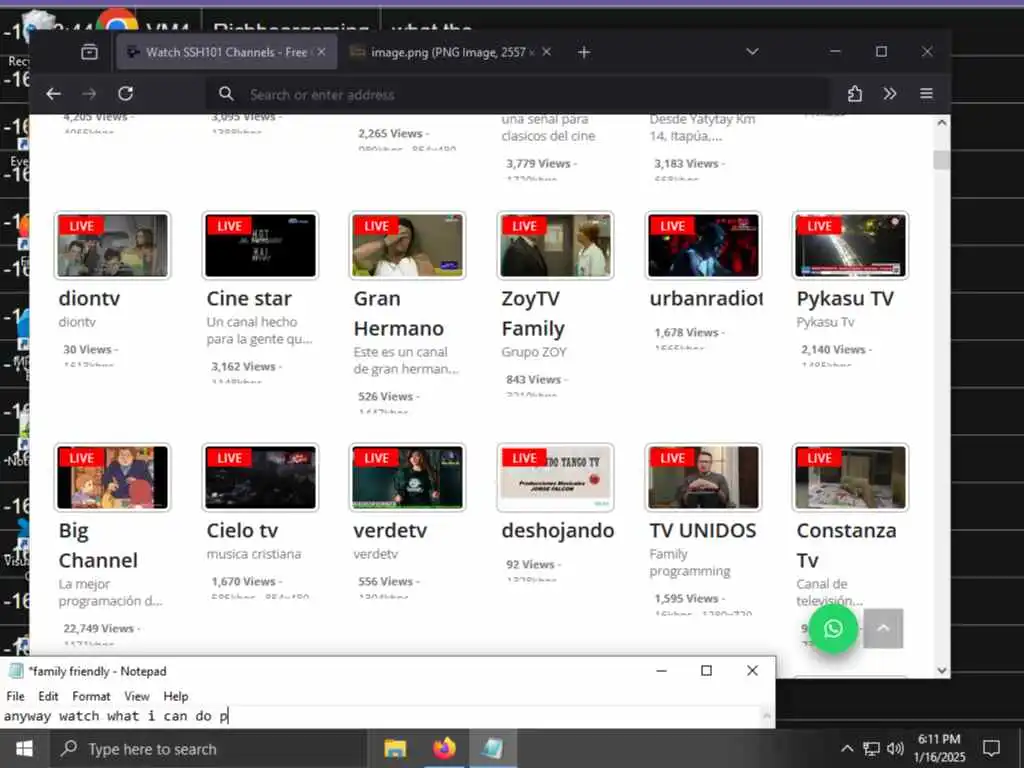The height and width of the screenshot is (768, 1024).
Task: Go back with the browser back arrow
Action: tap(54, 94)
